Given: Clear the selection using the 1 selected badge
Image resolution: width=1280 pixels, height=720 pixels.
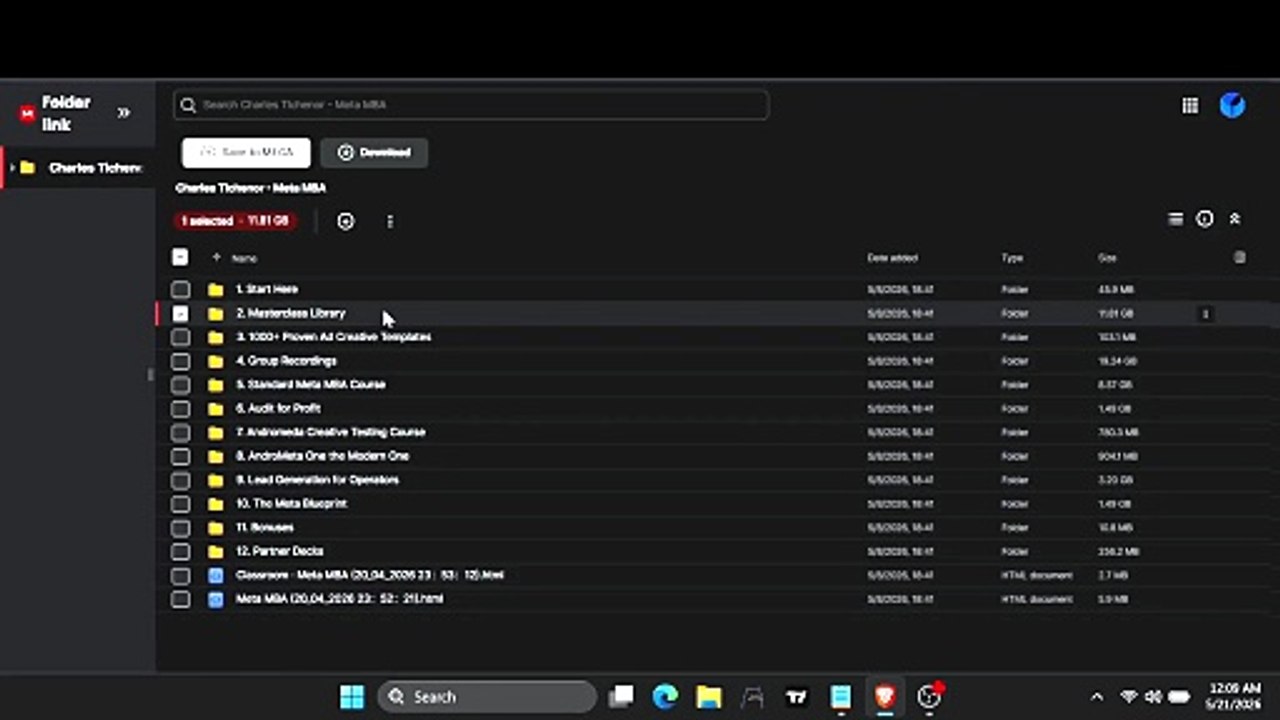Looking at the screenshot, I should tap(235, 221).
